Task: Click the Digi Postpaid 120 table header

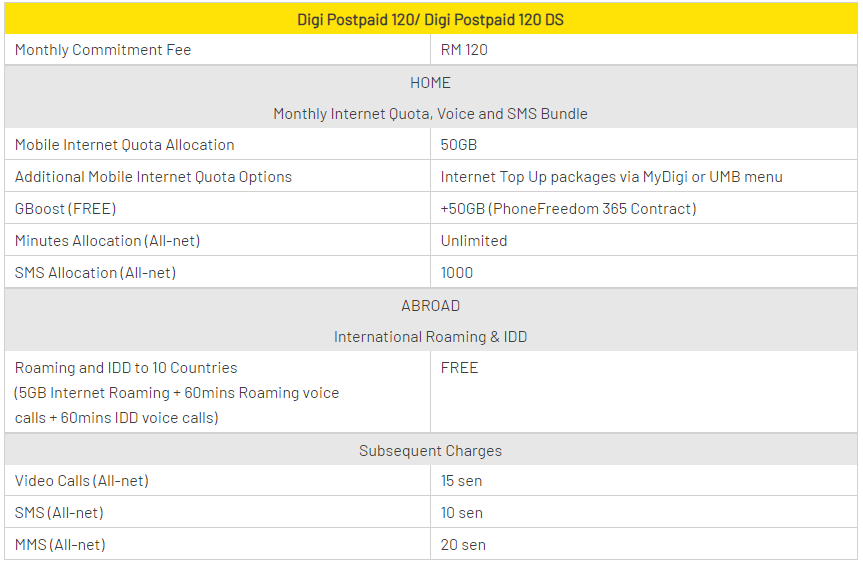Action: pos(430,19)
